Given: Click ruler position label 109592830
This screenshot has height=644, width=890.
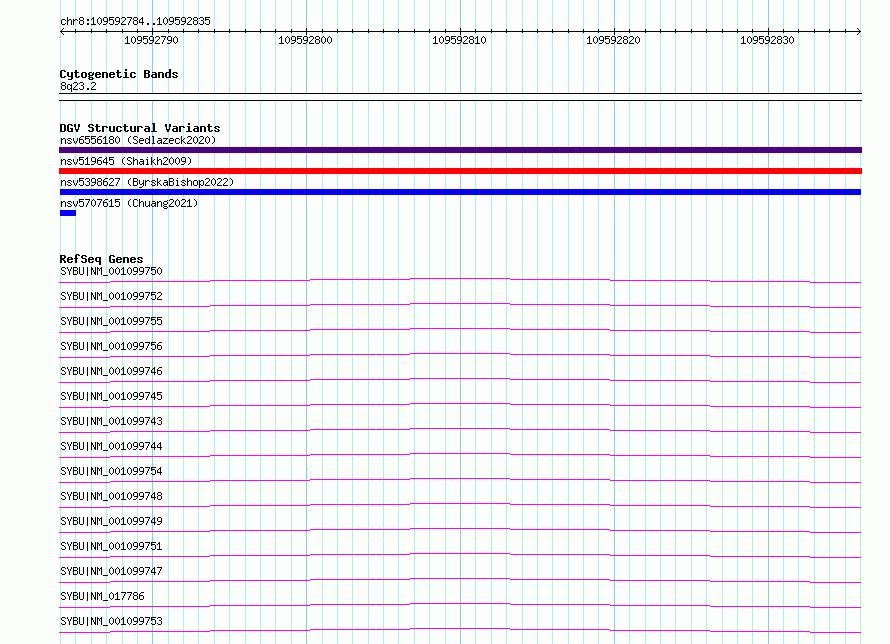Looking at the screenshot, I should pyautogui.click(x=767, y=40).
